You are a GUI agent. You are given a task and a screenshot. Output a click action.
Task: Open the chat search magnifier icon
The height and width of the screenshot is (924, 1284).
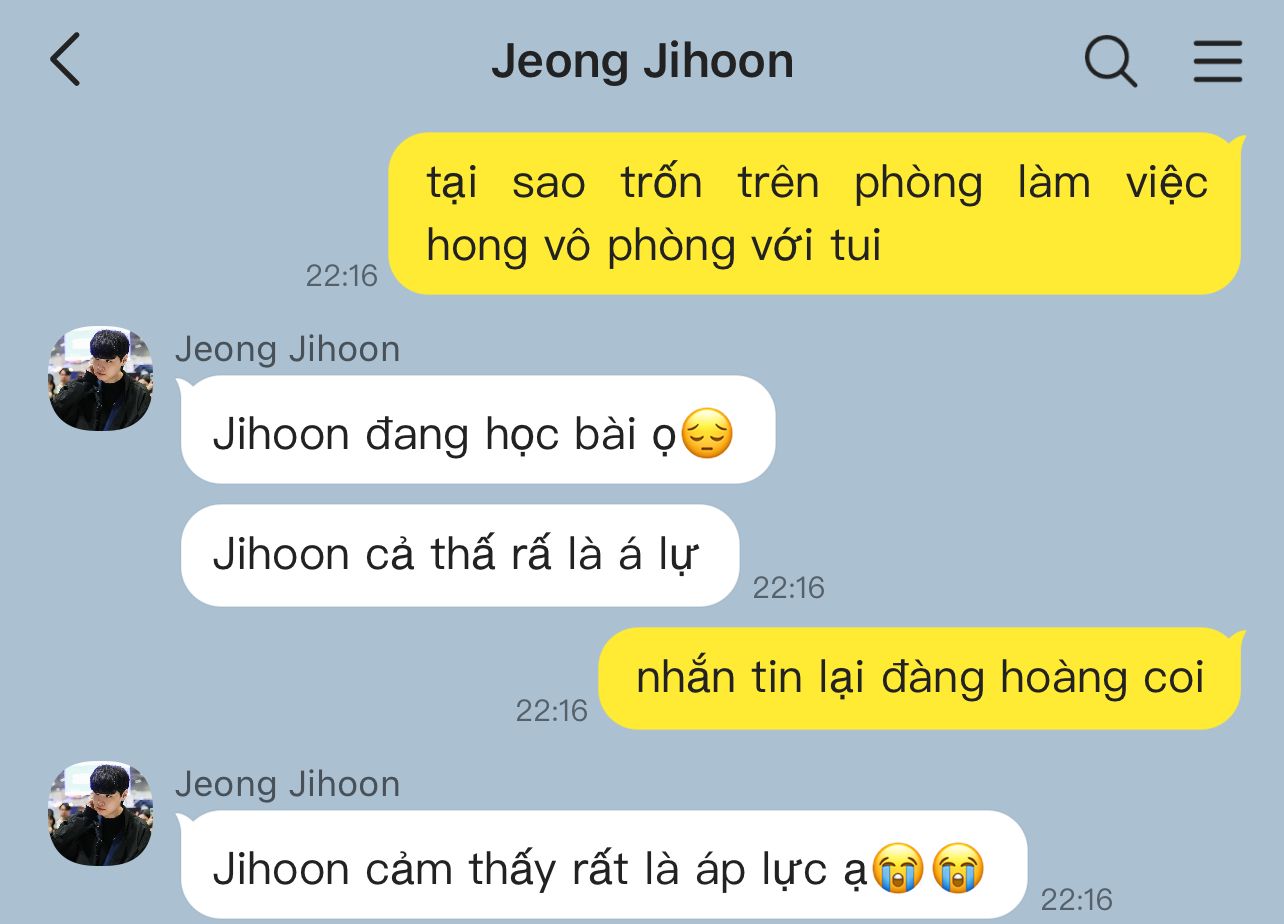(x=1110, y=61)
